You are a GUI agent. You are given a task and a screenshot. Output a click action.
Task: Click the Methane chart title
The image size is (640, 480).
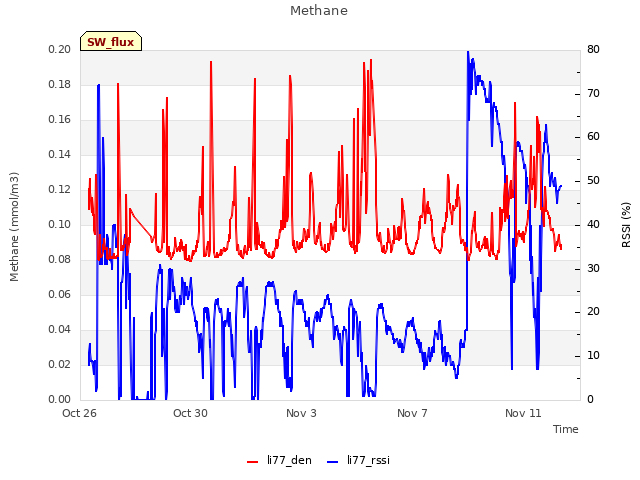click(x=319, y=11)
